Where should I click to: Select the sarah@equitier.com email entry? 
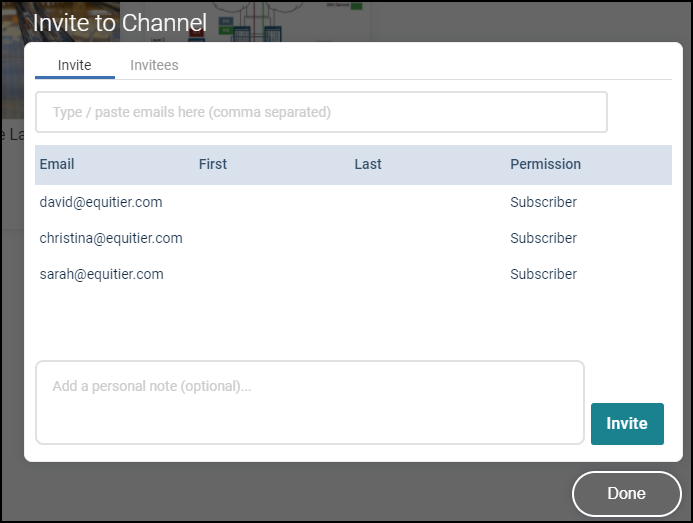tap(101, 274)
